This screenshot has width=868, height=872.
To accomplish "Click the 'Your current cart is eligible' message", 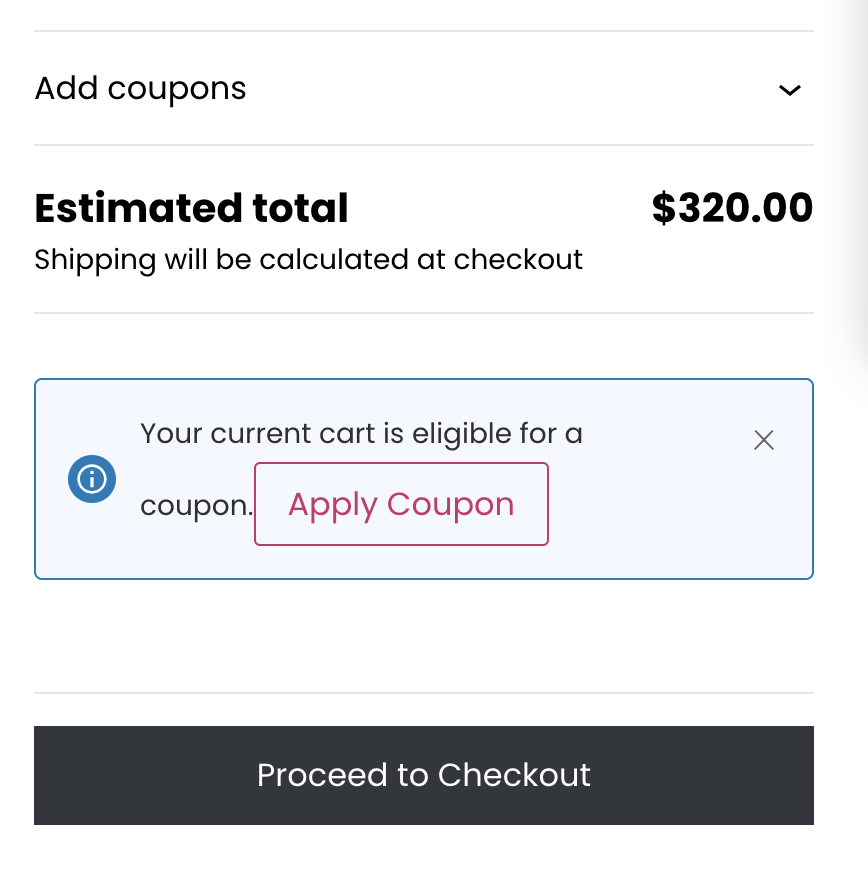I will point(361,434).
